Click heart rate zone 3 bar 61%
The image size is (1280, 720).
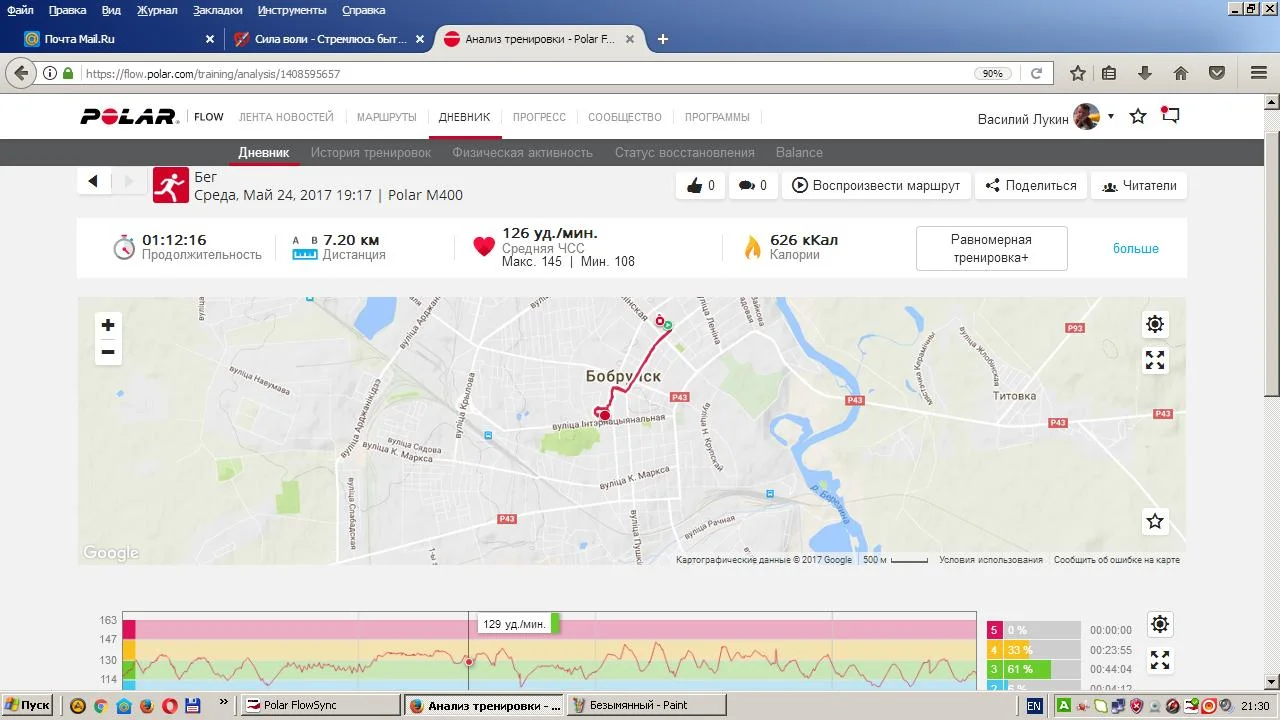pos(1033,669)
